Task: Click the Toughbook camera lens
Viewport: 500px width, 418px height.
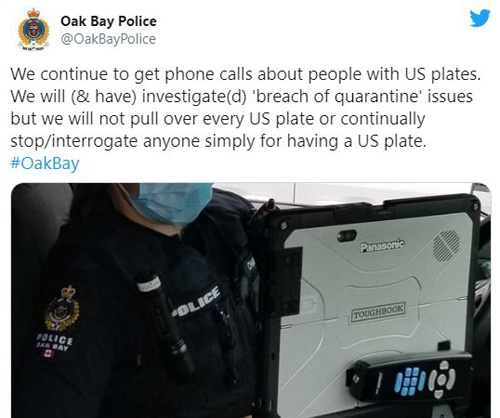Action: [x=346, y=236]
